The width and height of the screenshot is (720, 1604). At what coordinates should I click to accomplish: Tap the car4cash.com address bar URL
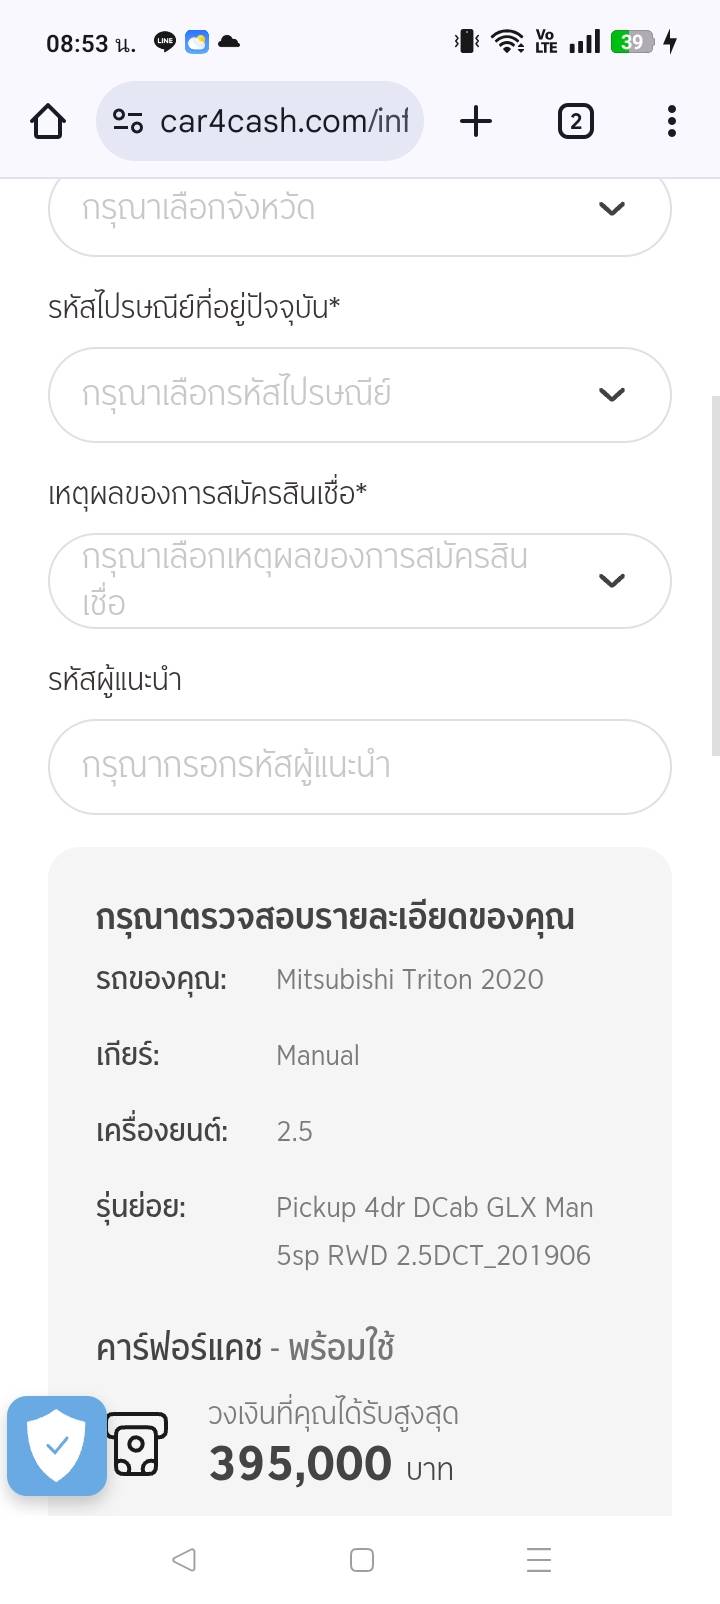click(x=284, y=122)
